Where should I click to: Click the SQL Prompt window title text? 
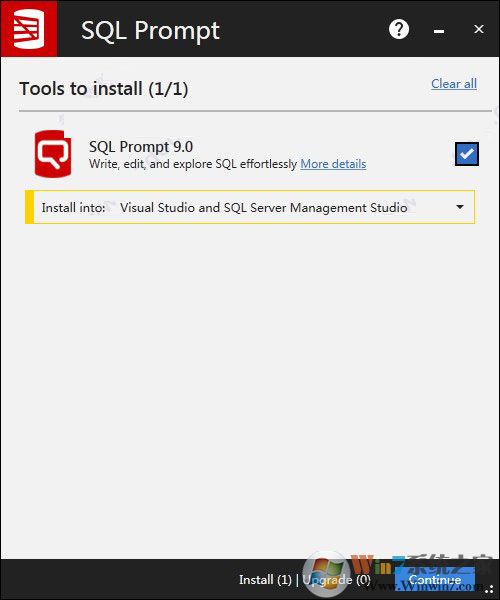click(x=150, y=30)
